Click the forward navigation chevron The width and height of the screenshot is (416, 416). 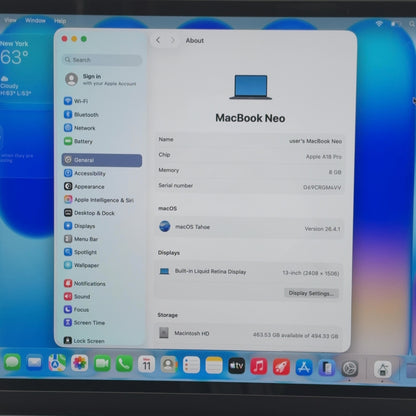(x=172, y=40)
